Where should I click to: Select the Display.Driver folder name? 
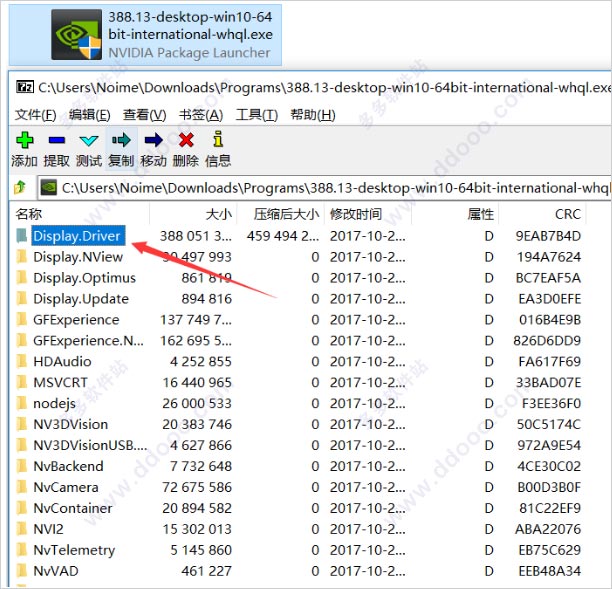[77, 236]
